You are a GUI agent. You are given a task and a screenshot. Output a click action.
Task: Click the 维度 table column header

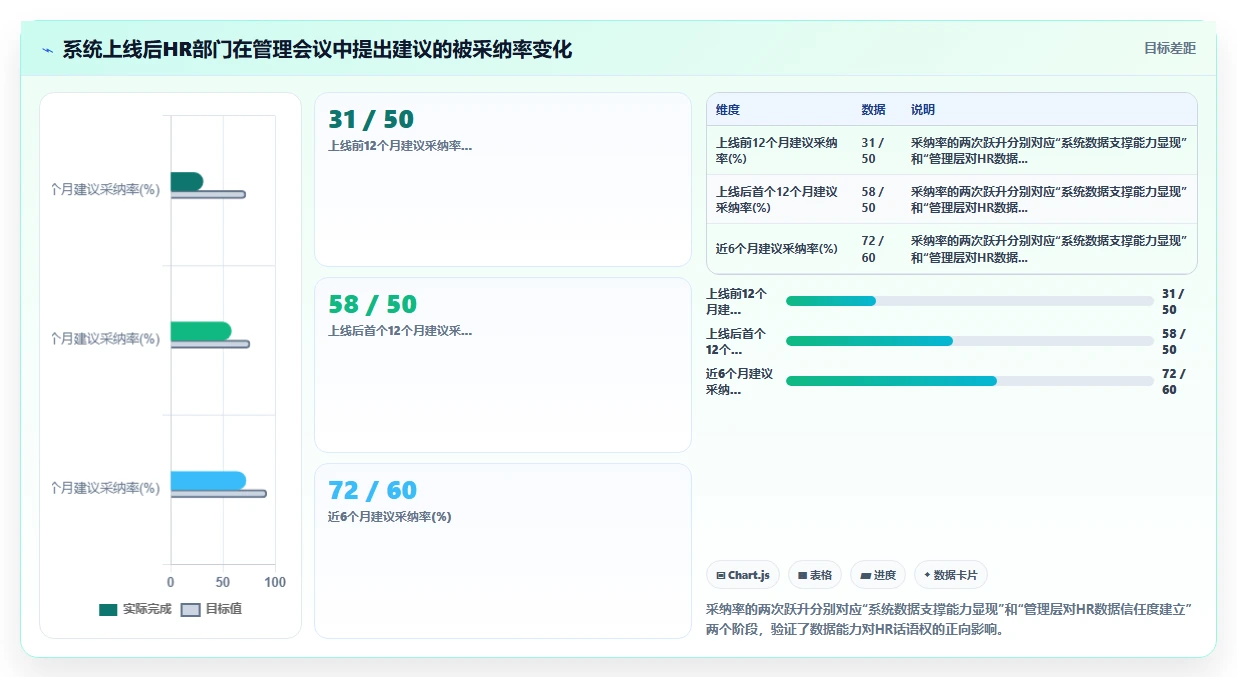[x=728, y=110]
